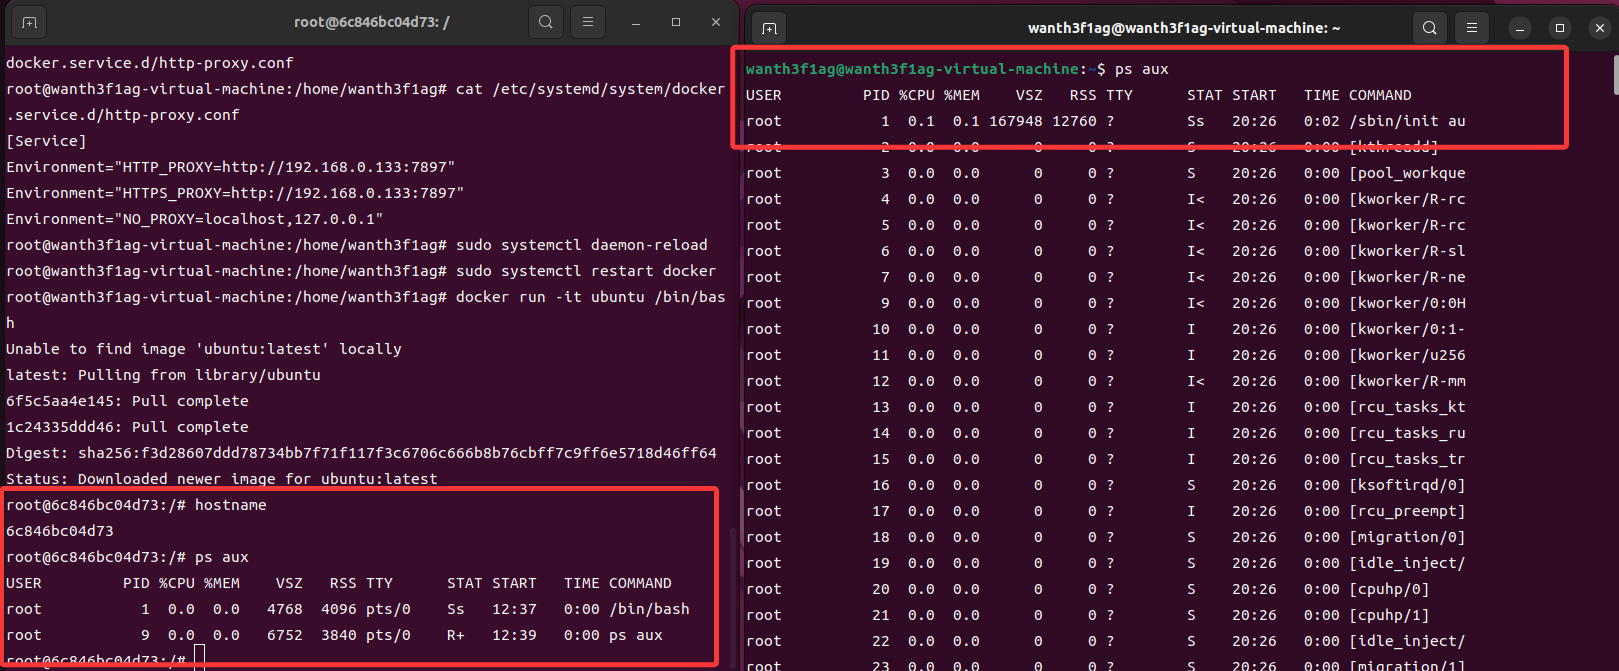1619x671 pixels.
Task: Click the HTTPS_PROXY environment line
Action: 235,193
